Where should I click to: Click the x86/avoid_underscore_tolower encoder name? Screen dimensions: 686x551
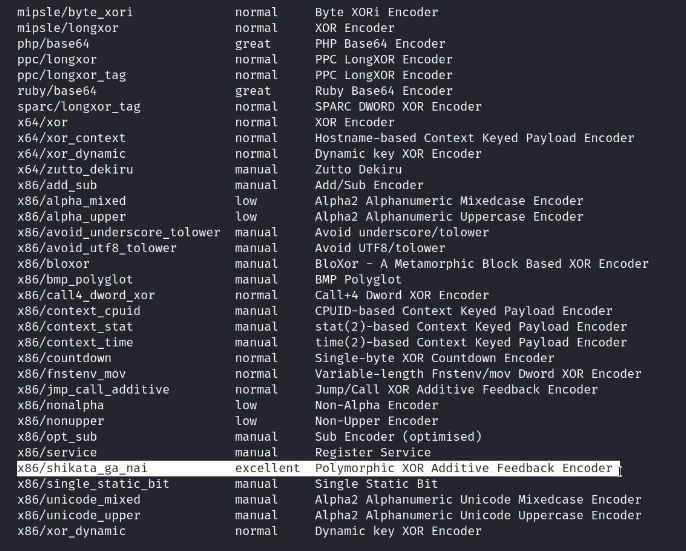pos(118,232)
